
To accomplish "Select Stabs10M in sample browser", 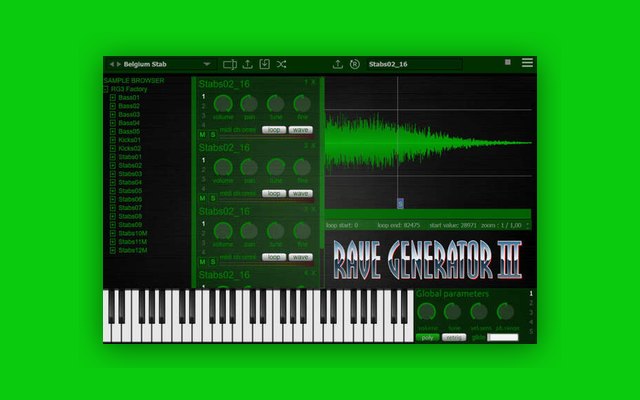I will pyautogui.click(x=133, y=233).
